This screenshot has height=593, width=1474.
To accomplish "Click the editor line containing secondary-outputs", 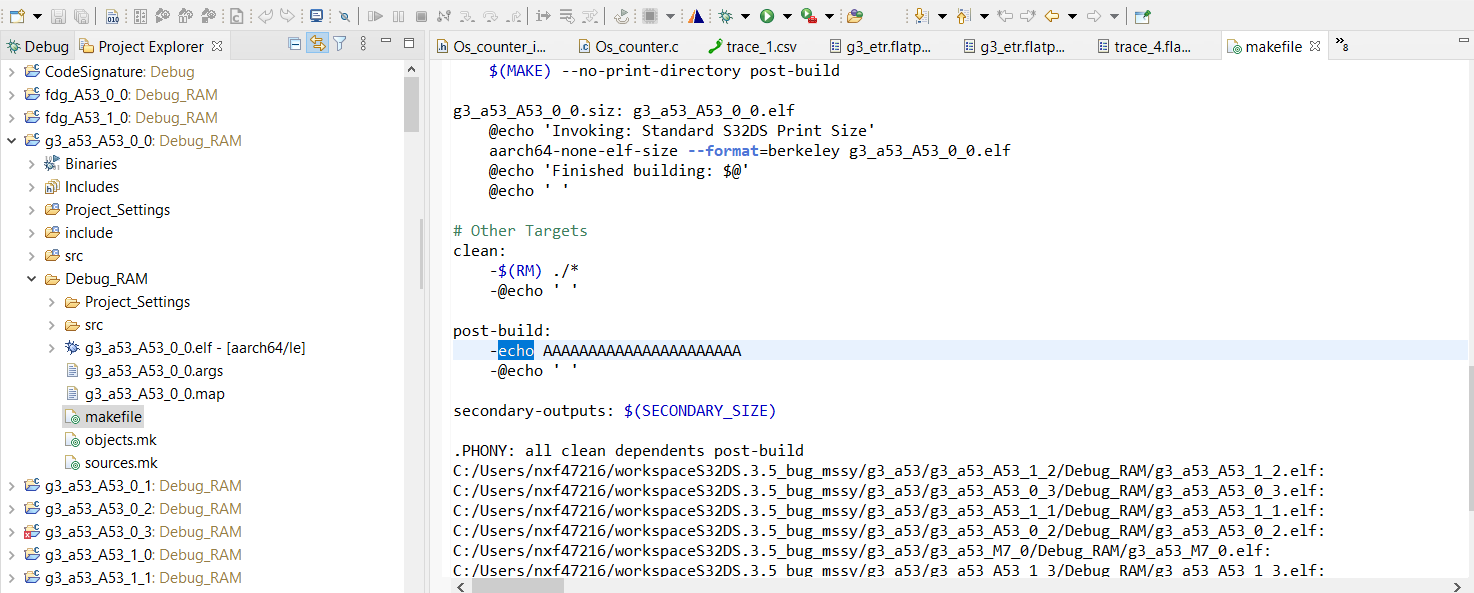I will click(x=614, y=411).
